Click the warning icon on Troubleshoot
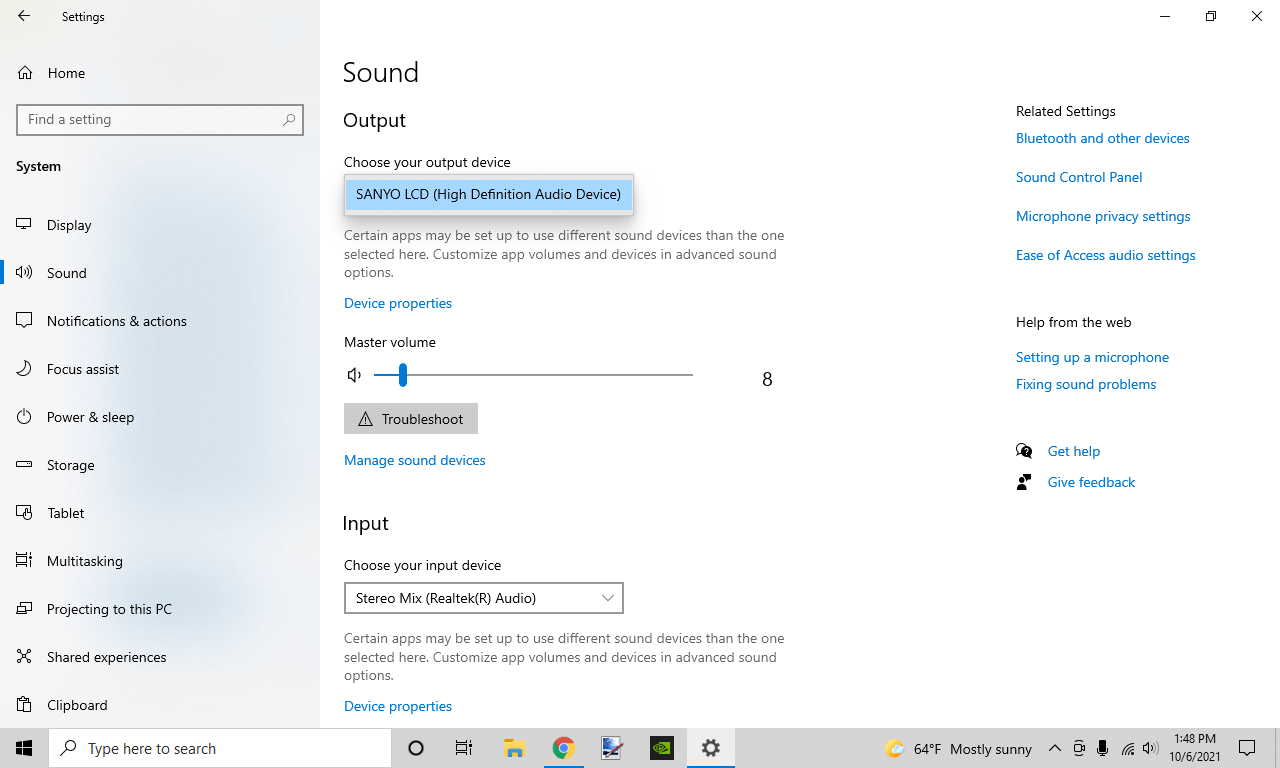 tap(366, 419)
